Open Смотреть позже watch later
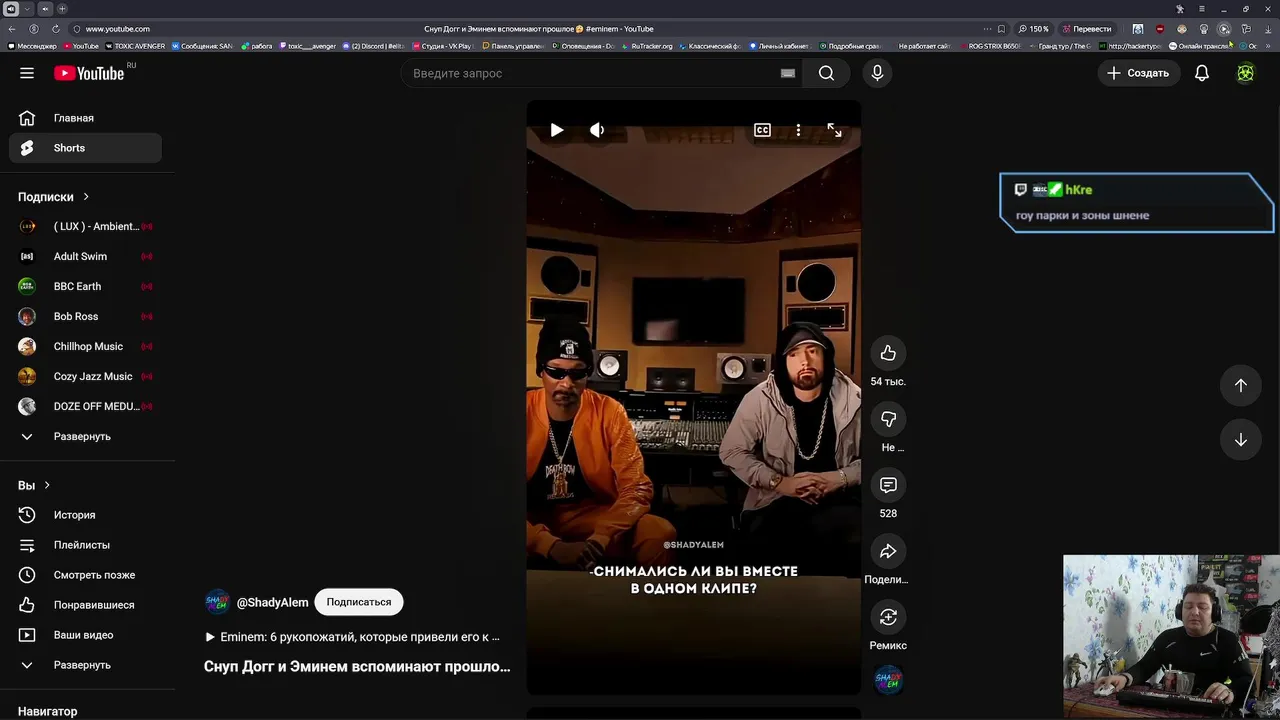 pos(86,575)
